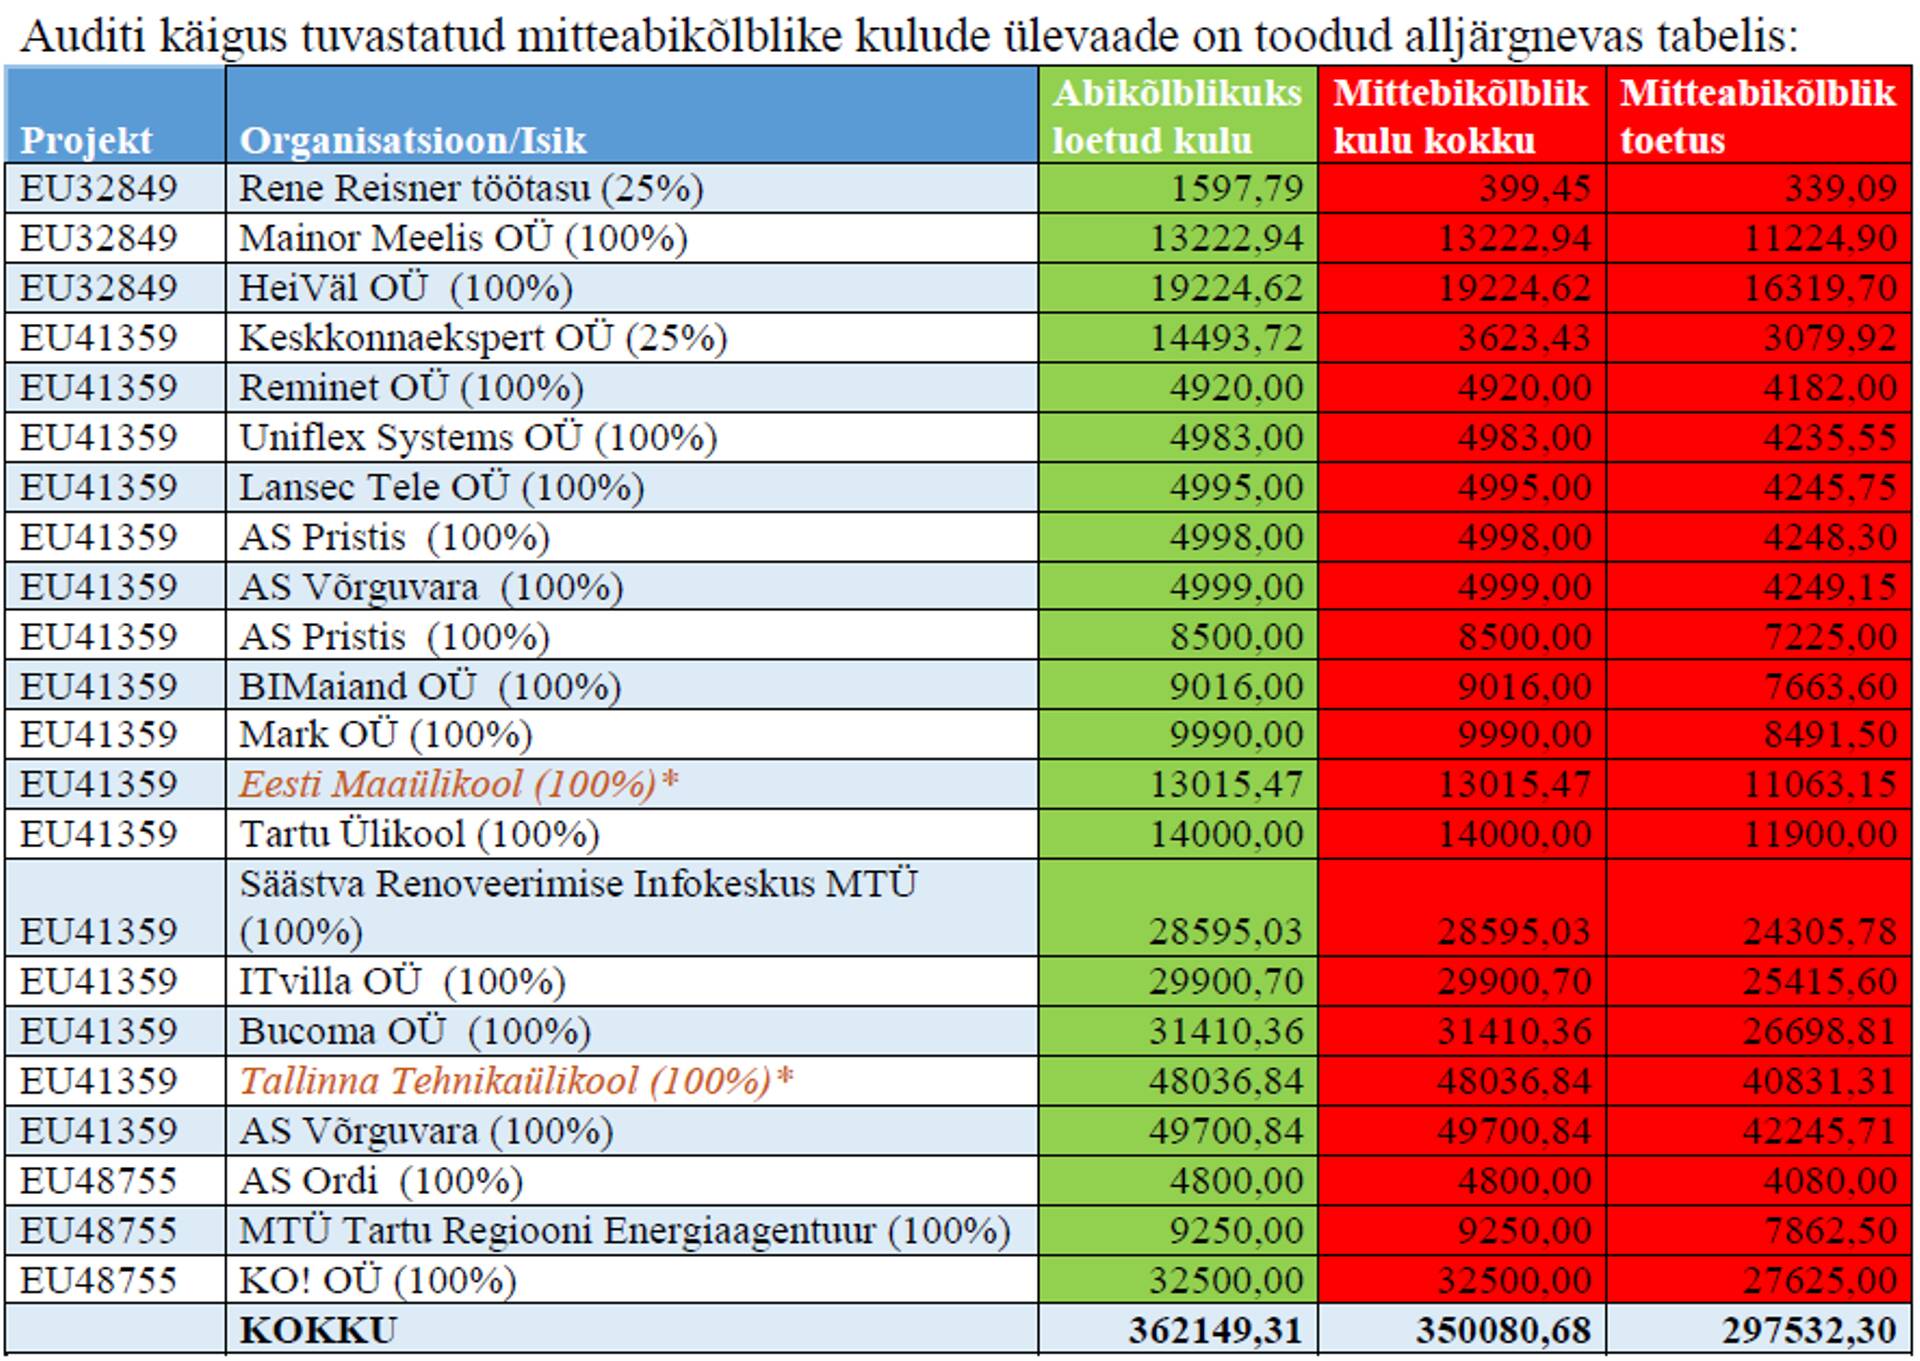Click the Mittebikõlblik kulu kokku header
This screenshot has height=1361, width=1920.
1460,116
